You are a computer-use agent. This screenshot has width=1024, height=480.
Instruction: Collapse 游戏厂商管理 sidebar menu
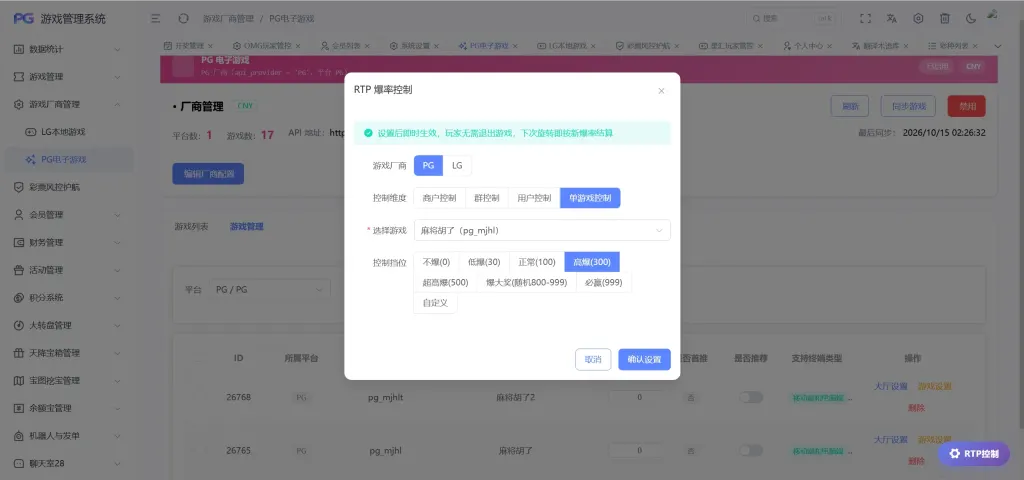coord(117,104)
